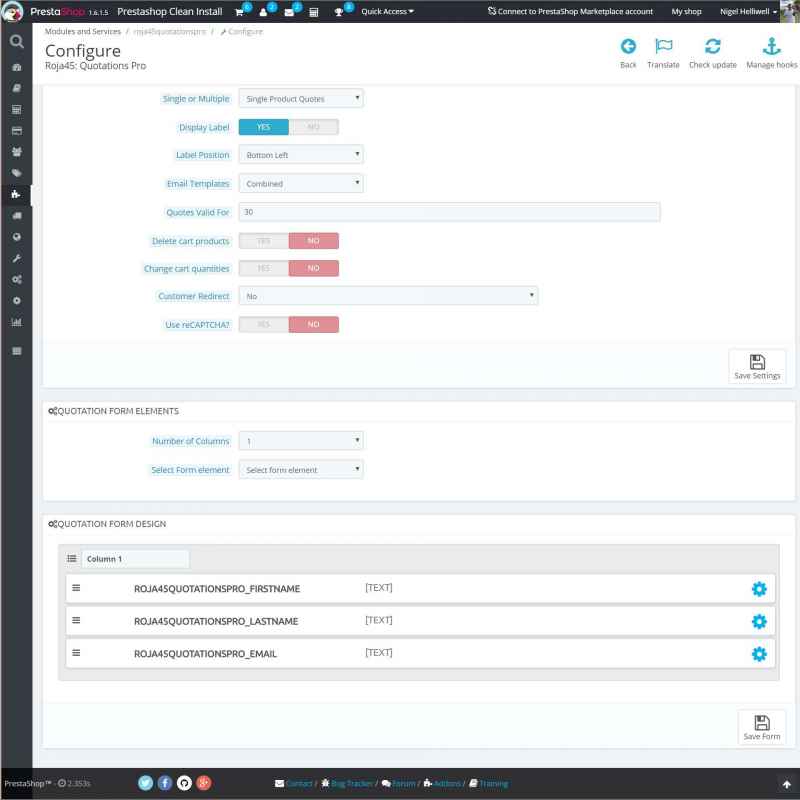Open the Number of Columns dropdown
Image resolution: width=800 pixels, height=800 pixels.
click(301, 441)
